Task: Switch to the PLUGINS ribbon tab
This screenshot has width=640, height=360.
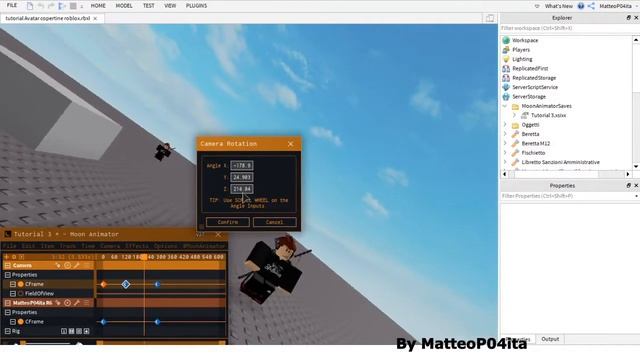Action: [x=196, y=6]
